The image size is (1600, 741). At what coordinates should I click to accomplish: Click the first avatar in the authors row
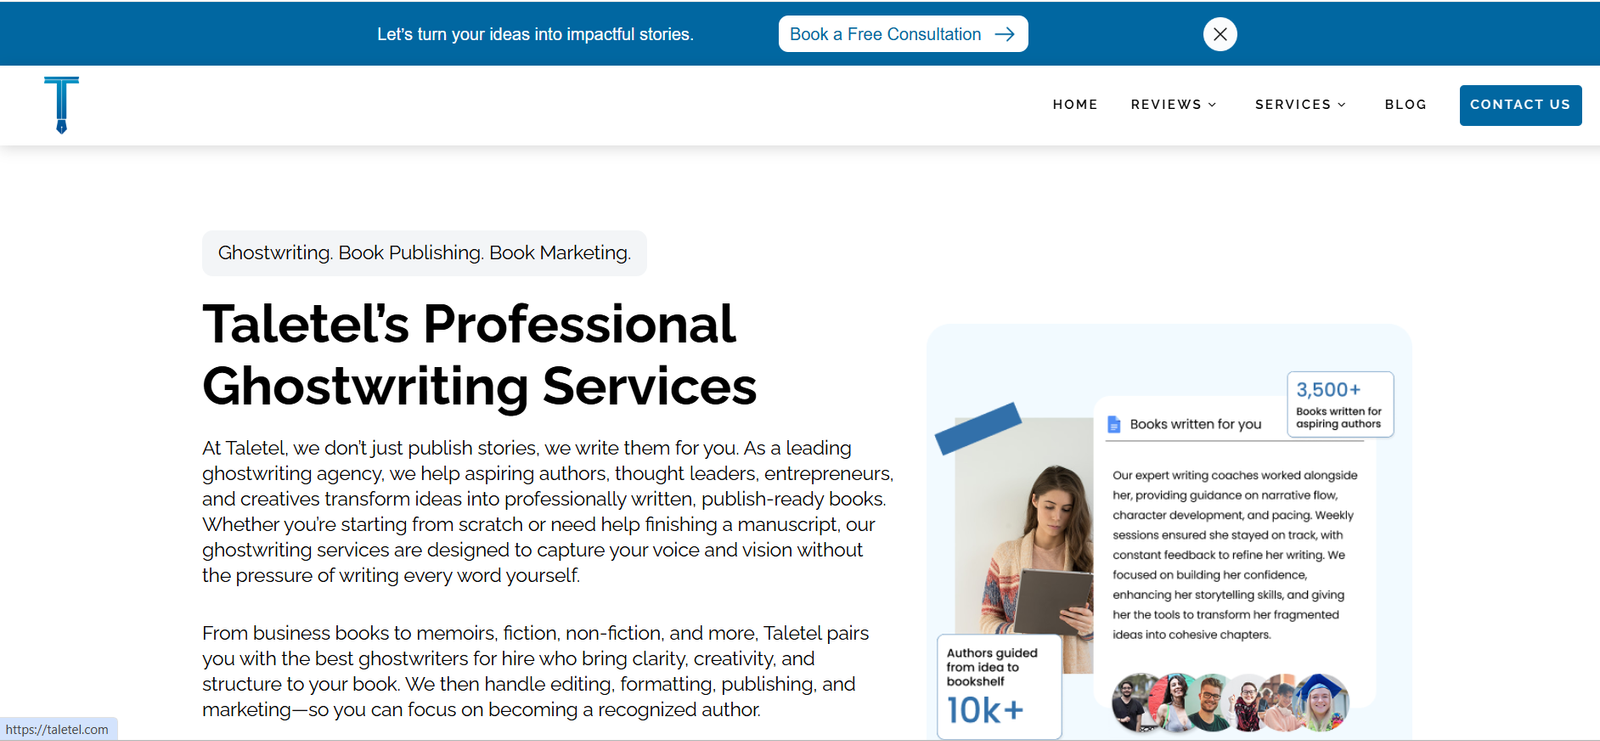[1134, 701]
